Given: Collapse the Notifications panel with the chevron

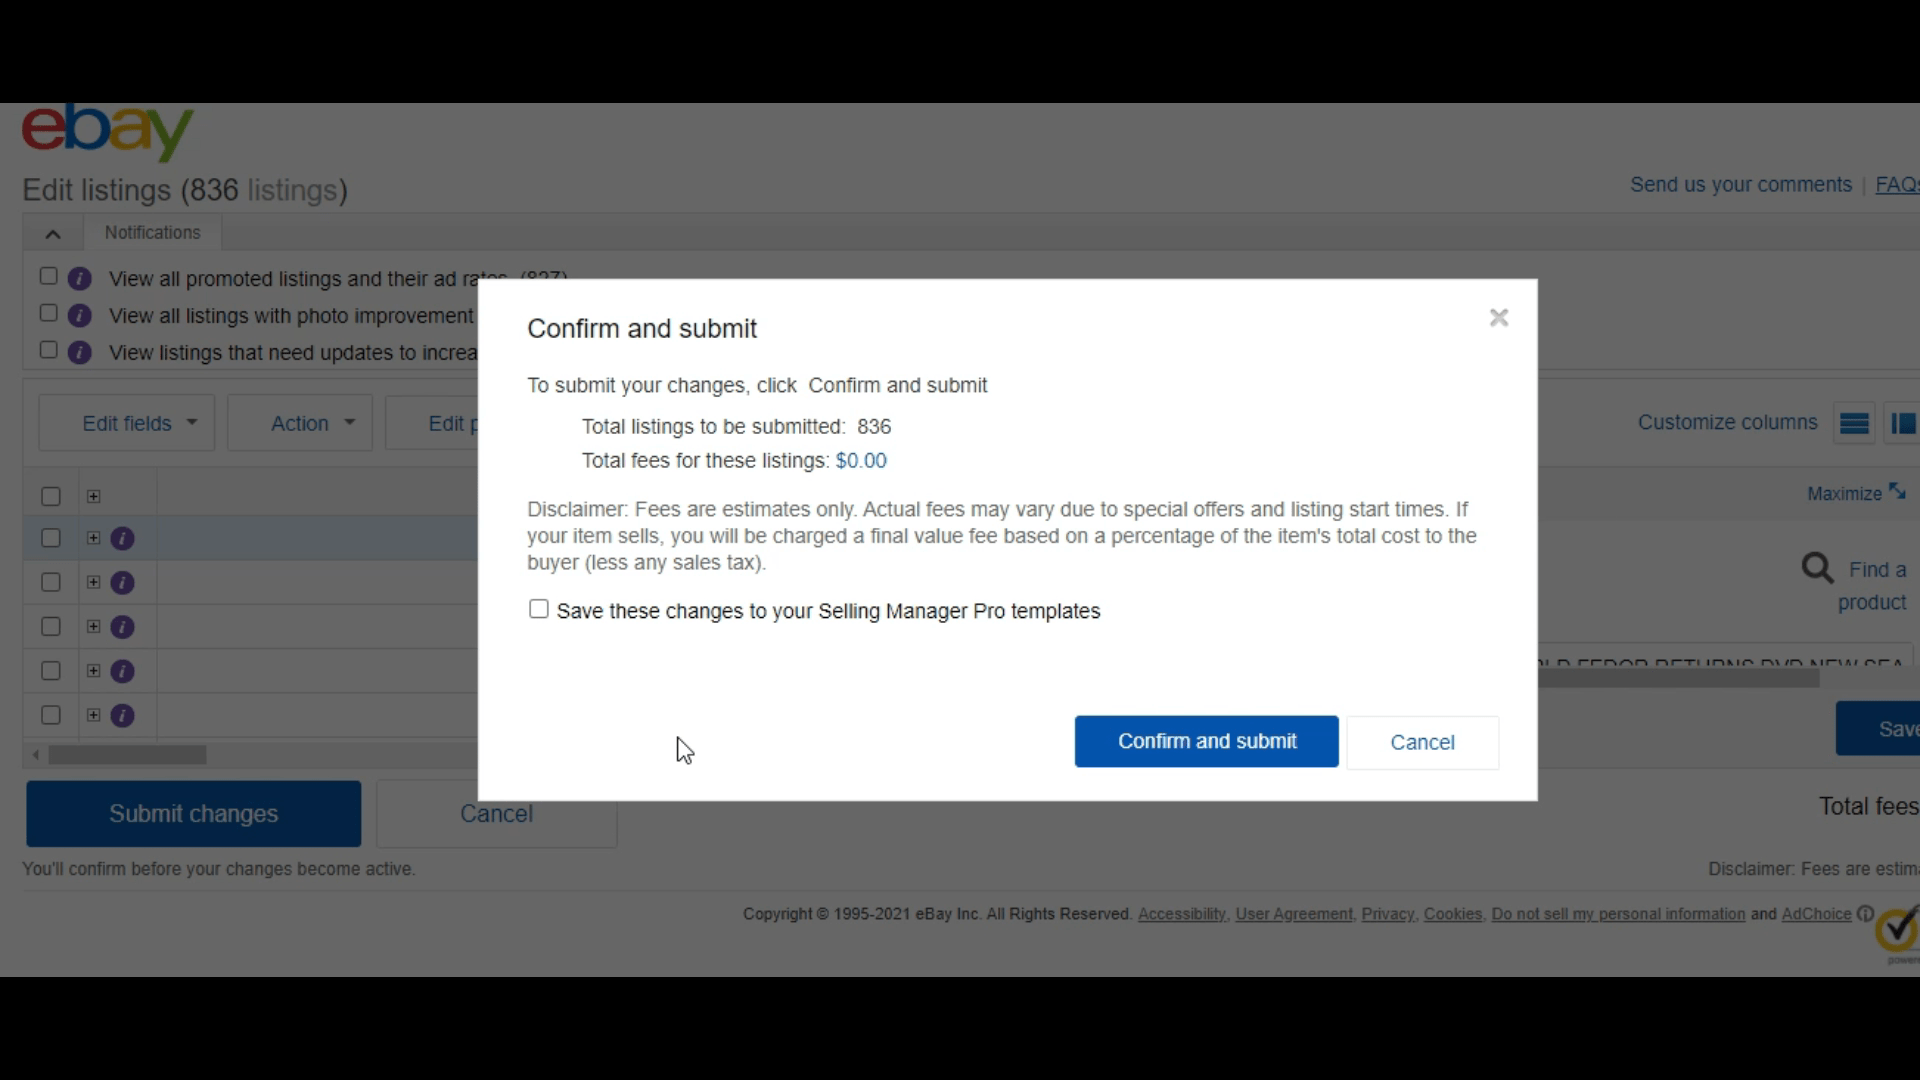Looking at the screenshot, I should [52, 233].
